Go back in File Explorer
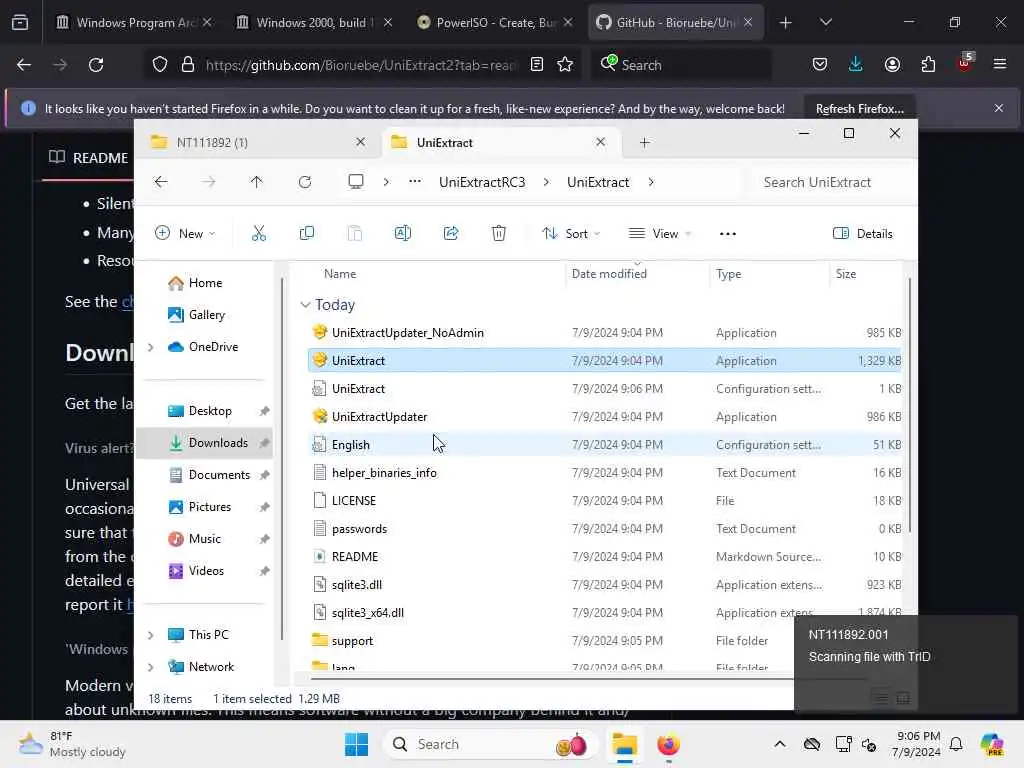 (x=161, y=182)
